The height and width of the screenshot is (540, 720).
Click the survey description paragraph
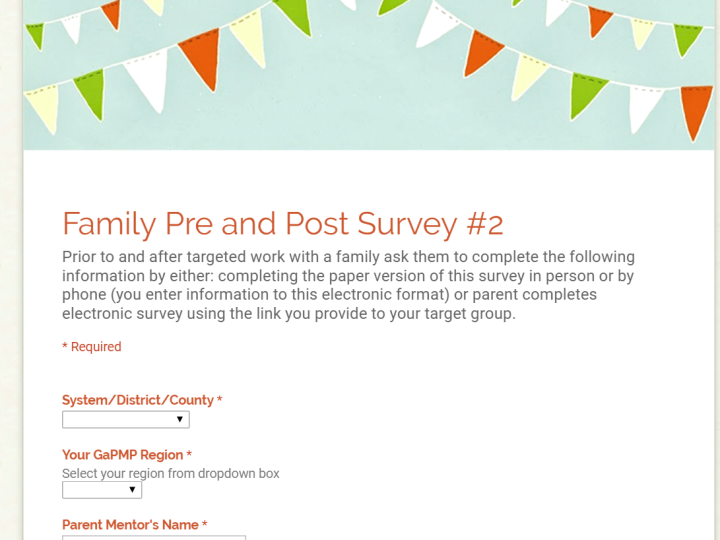point(349,285)
